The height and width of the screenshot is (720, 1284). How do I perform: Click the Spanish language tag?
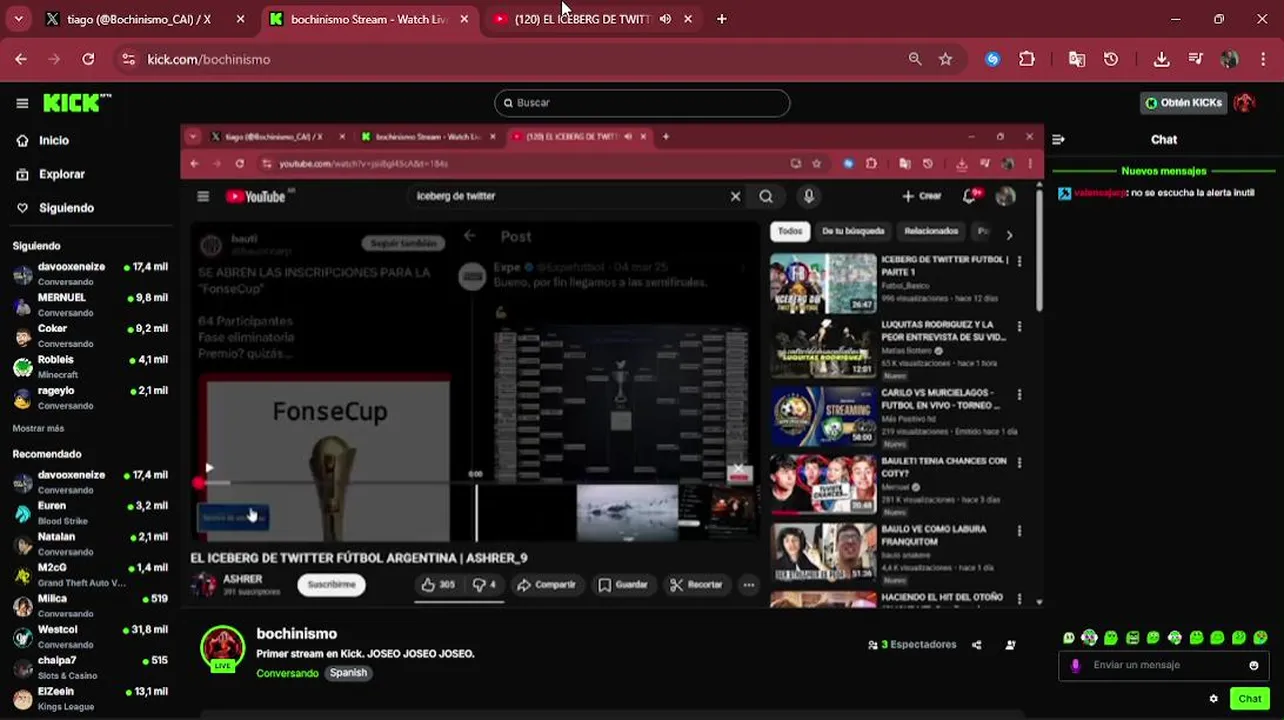pos(348,673)
